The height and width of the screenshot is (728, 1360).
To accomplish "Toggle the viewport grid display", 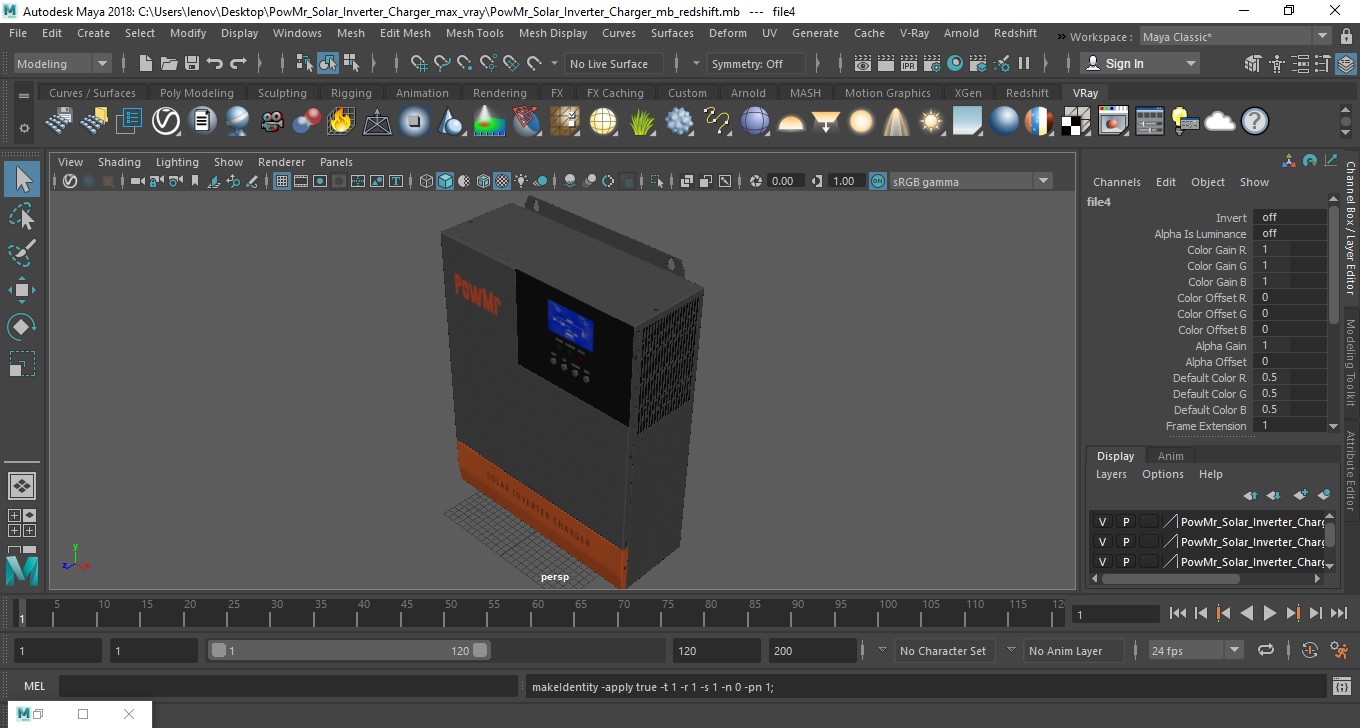I will click(x=282, y=181).
